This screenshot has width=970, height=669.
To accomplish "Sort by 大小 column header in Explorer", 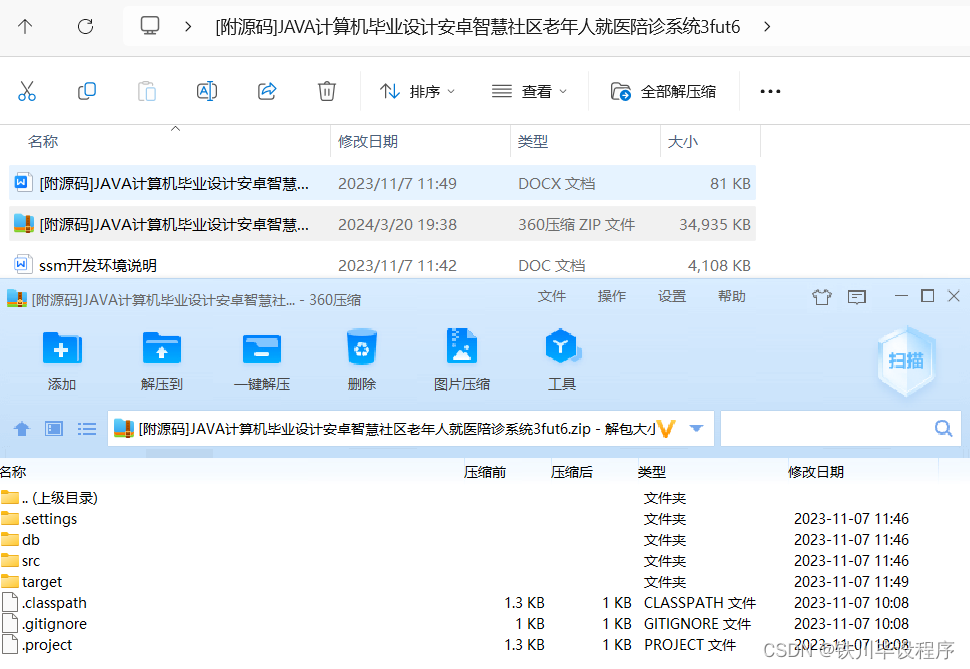I will [682, 141].
